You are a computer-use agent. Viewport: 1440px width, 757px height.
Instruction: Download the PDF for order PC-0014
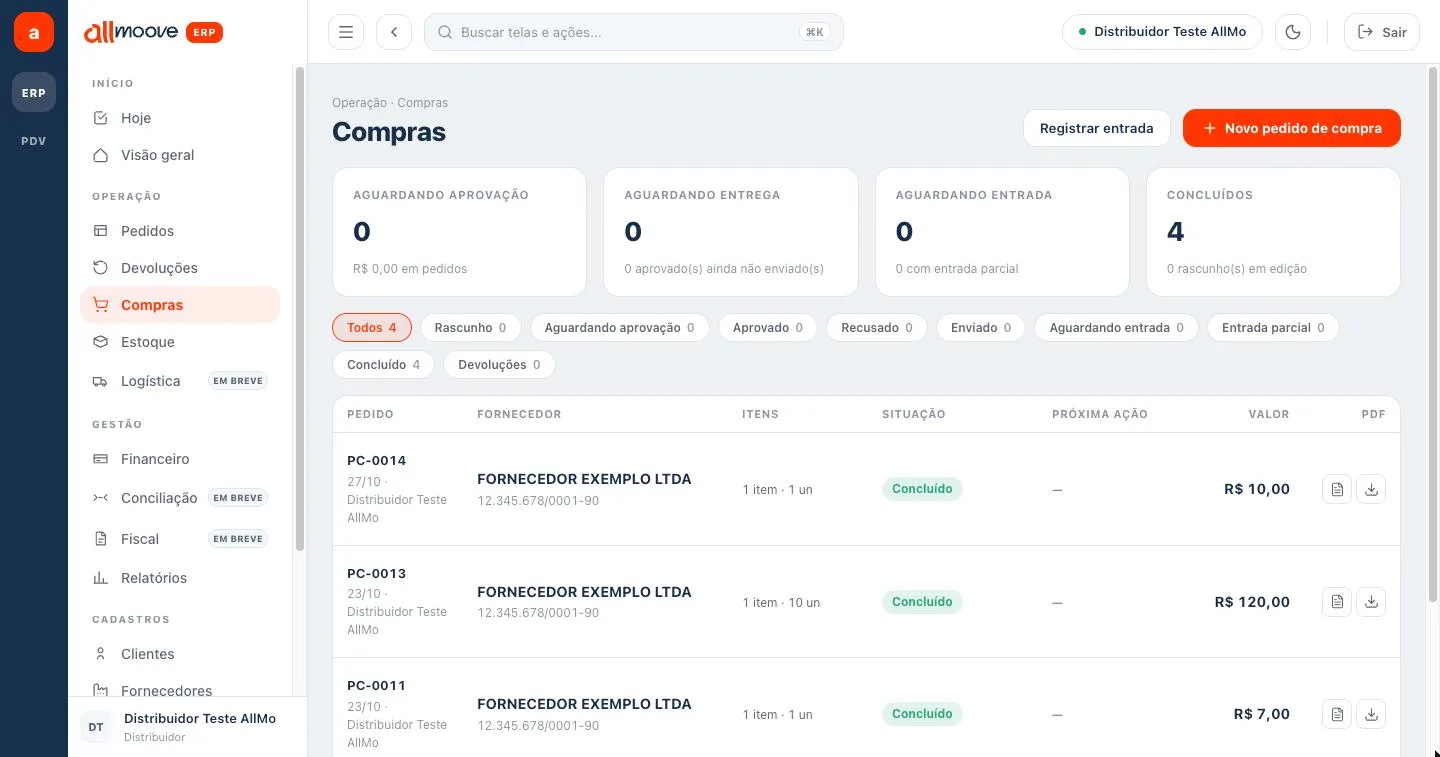pos(1371,489)
